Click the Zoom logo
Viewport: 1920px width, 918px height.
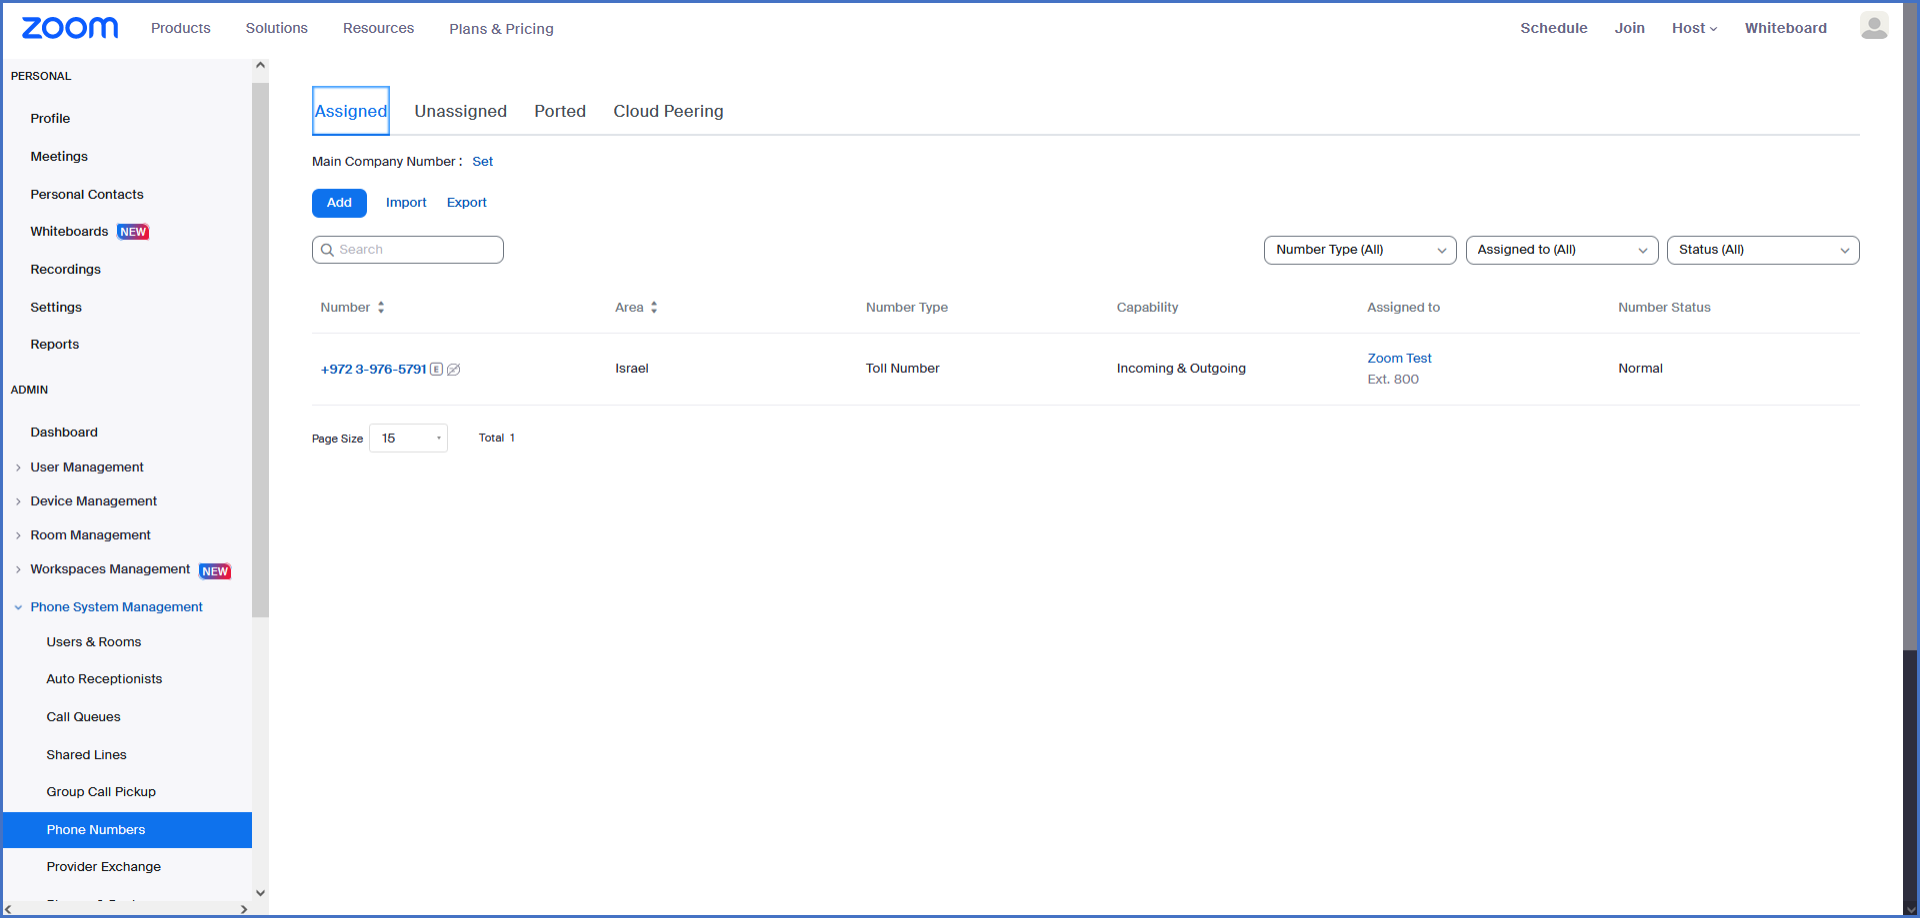(70, 28)
